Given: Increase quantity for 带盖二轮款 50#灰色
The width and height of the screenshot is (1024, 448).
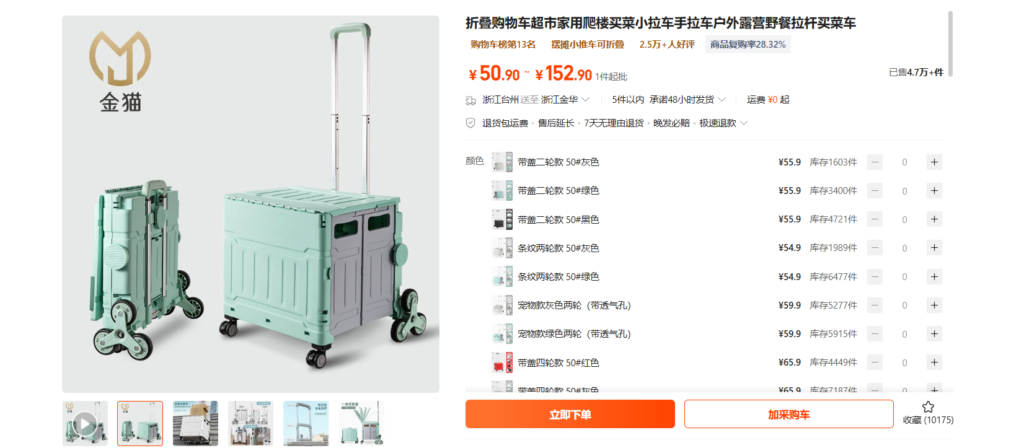Looking at the screenshot, I should click(x=934, y=162).
